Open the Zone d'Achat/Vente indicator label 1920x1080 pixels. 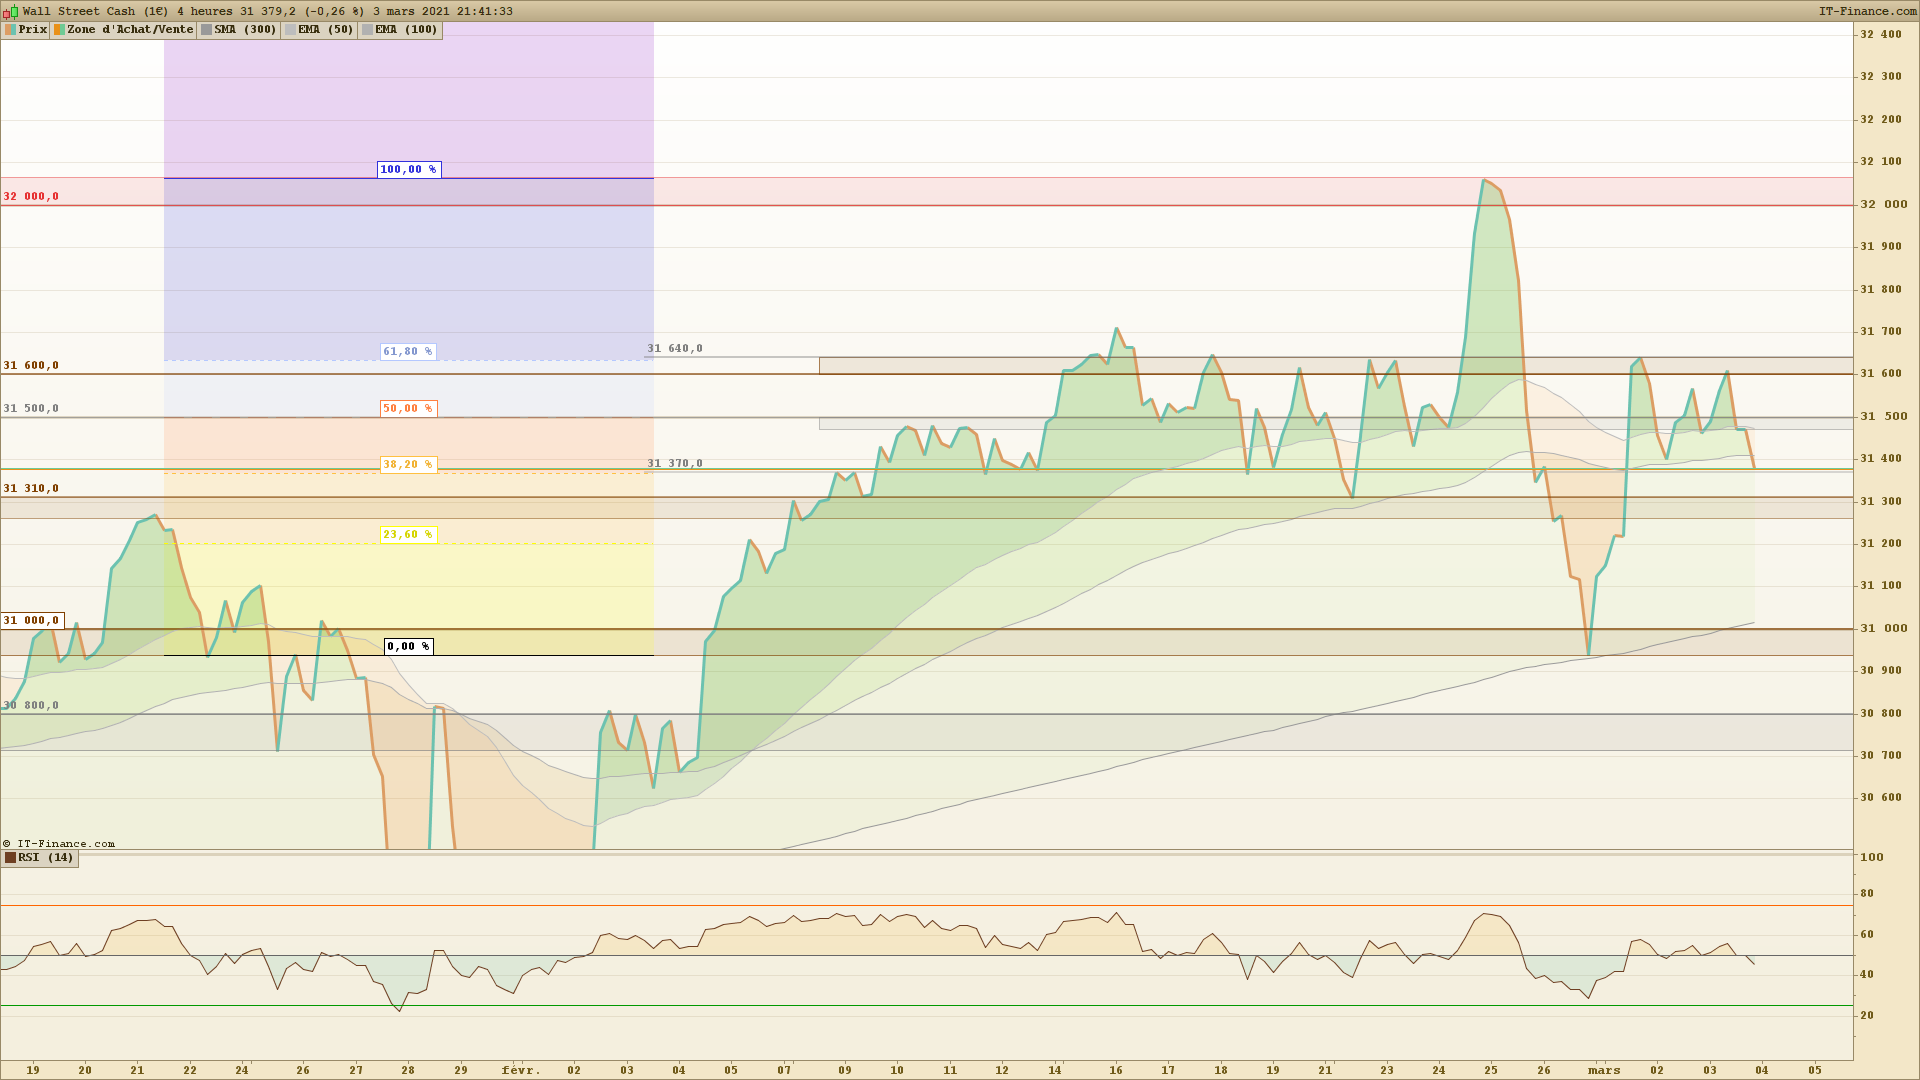[x=130, y=30]
